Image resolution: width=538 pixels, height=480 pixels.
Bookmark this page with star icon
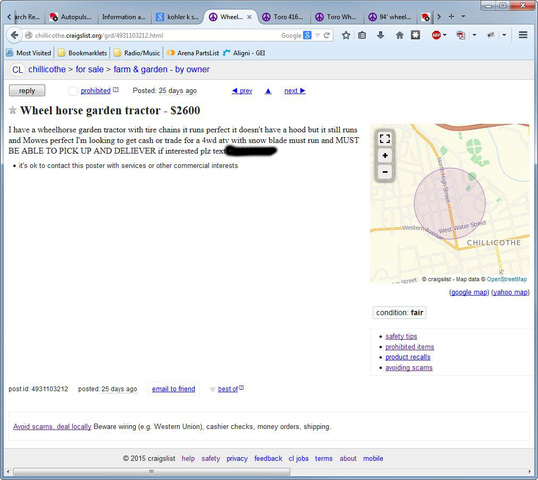tap(346, 35)
